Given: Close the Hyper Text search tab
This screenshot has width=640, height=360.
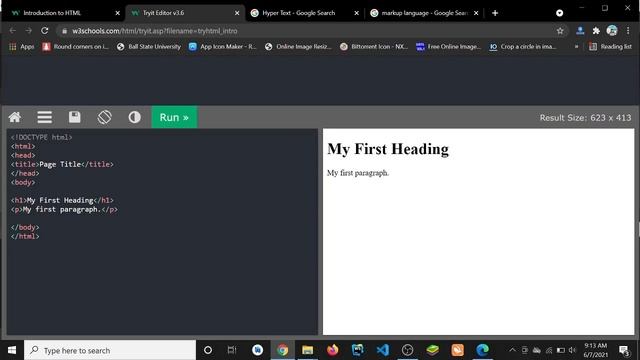Looking at the screenshot, I should coord(356,13).
